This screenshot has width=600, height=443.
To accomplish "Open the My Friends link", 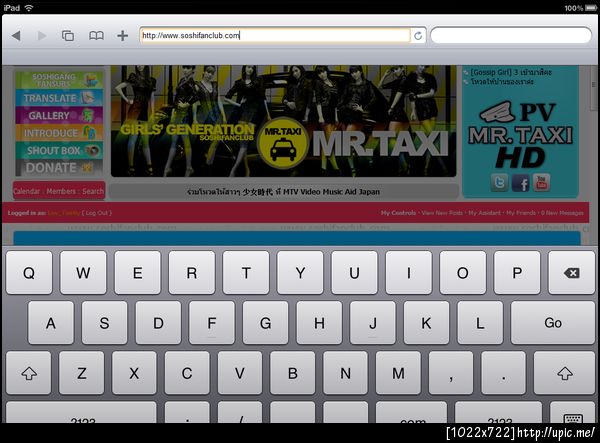I will pos(521,213).
